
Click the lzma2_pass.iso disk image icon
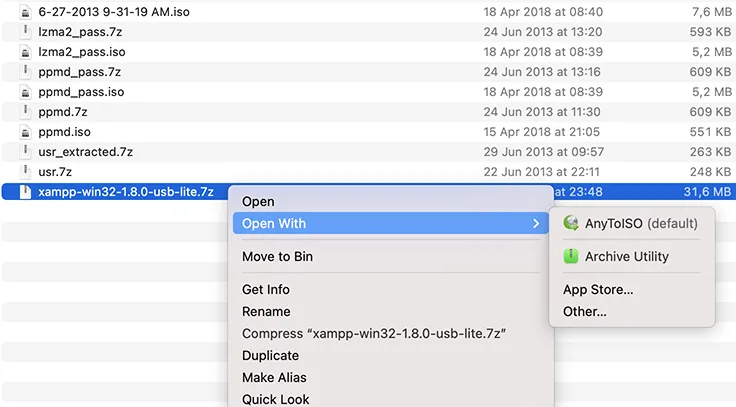[x=25, y=52]
